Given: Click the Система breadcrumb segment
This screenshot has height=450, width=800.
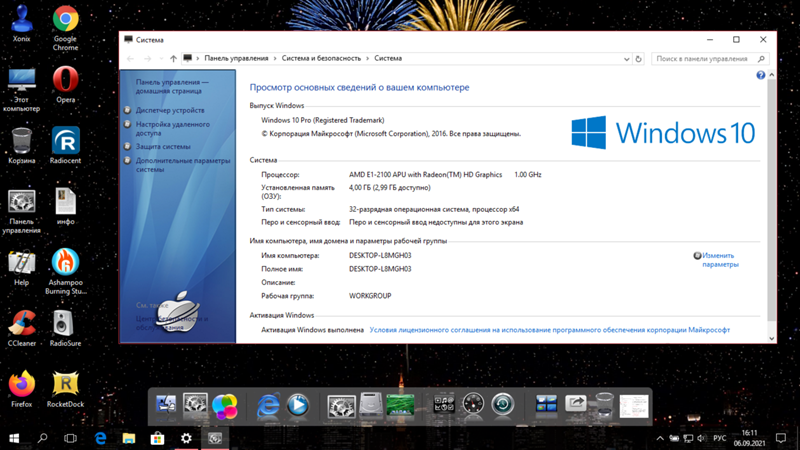Looking at the screenshot, I should [x=388, y=58].
